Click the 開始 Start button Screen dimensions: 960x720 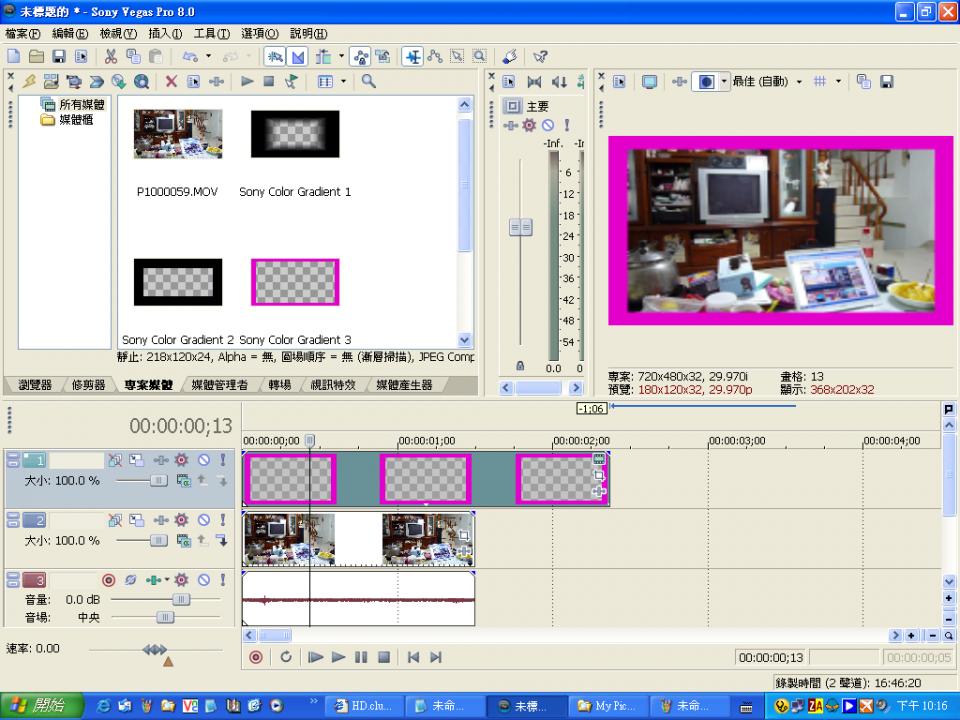click(40, 706)
